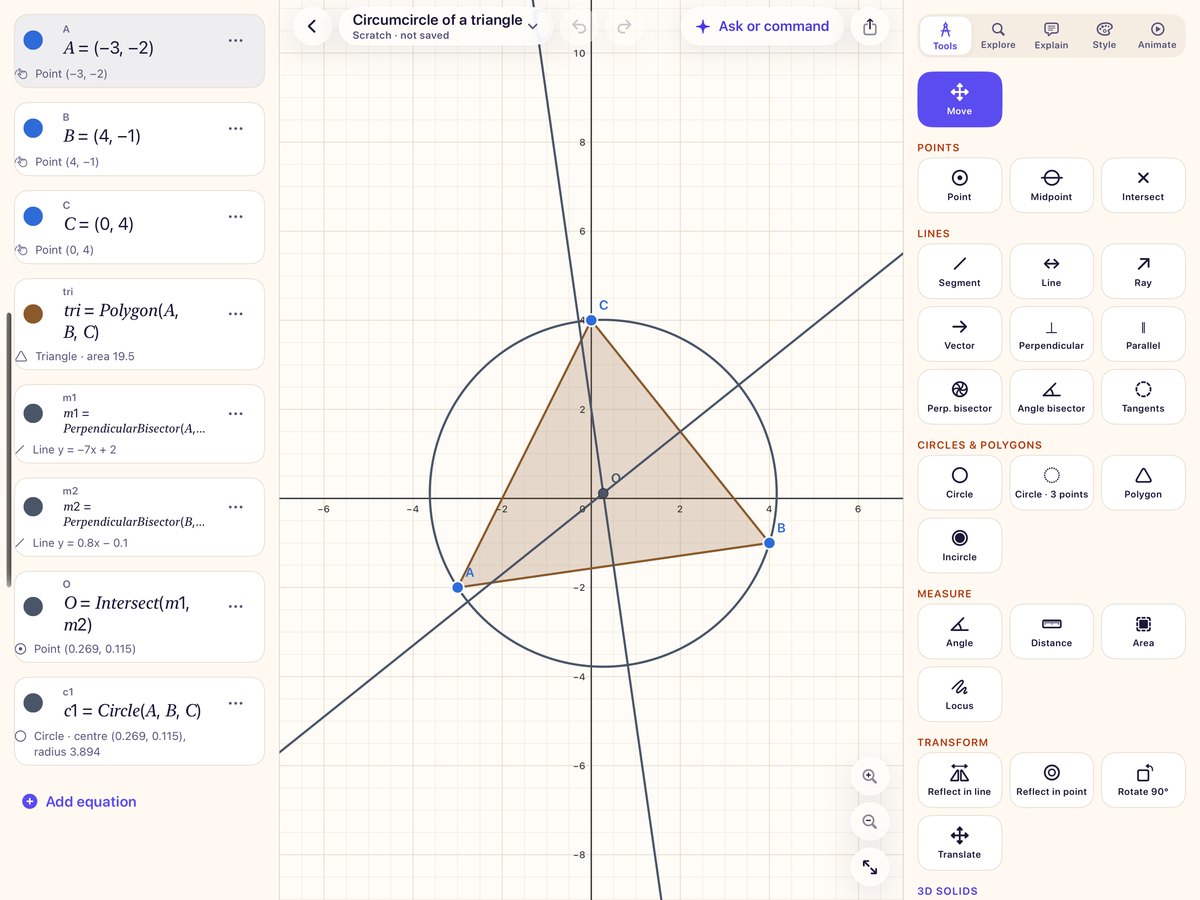The image size is (1200, 900).
Task: Select the Polygon tool
Action: [x=1143, y=483]
